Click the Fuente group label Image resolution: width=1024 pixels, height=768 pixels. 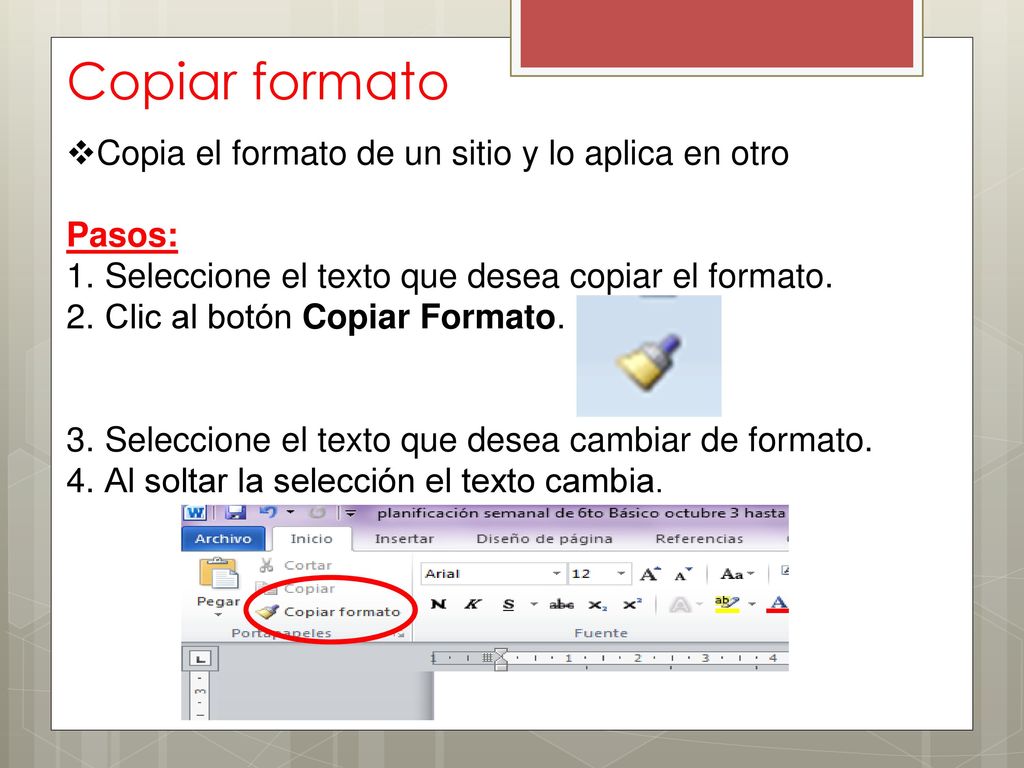click(601, 633)
